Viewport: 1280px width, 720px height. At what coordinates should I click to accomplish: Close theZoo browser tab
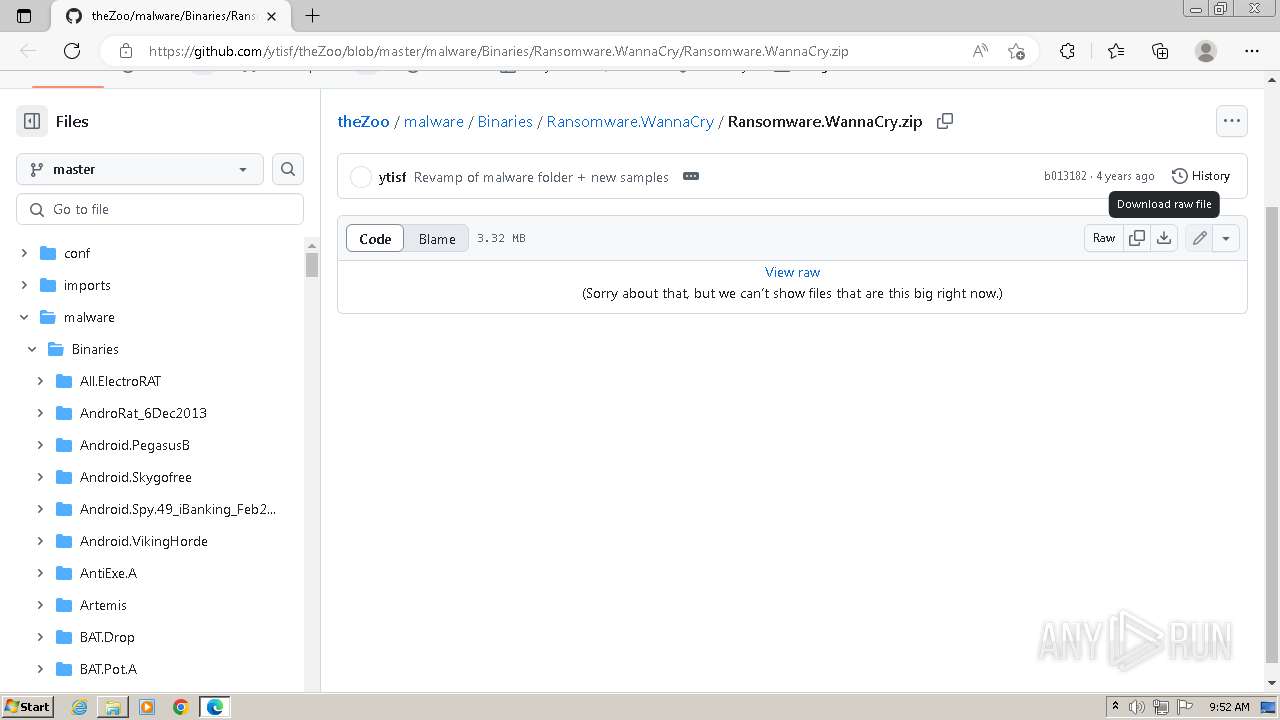[271, 16]
